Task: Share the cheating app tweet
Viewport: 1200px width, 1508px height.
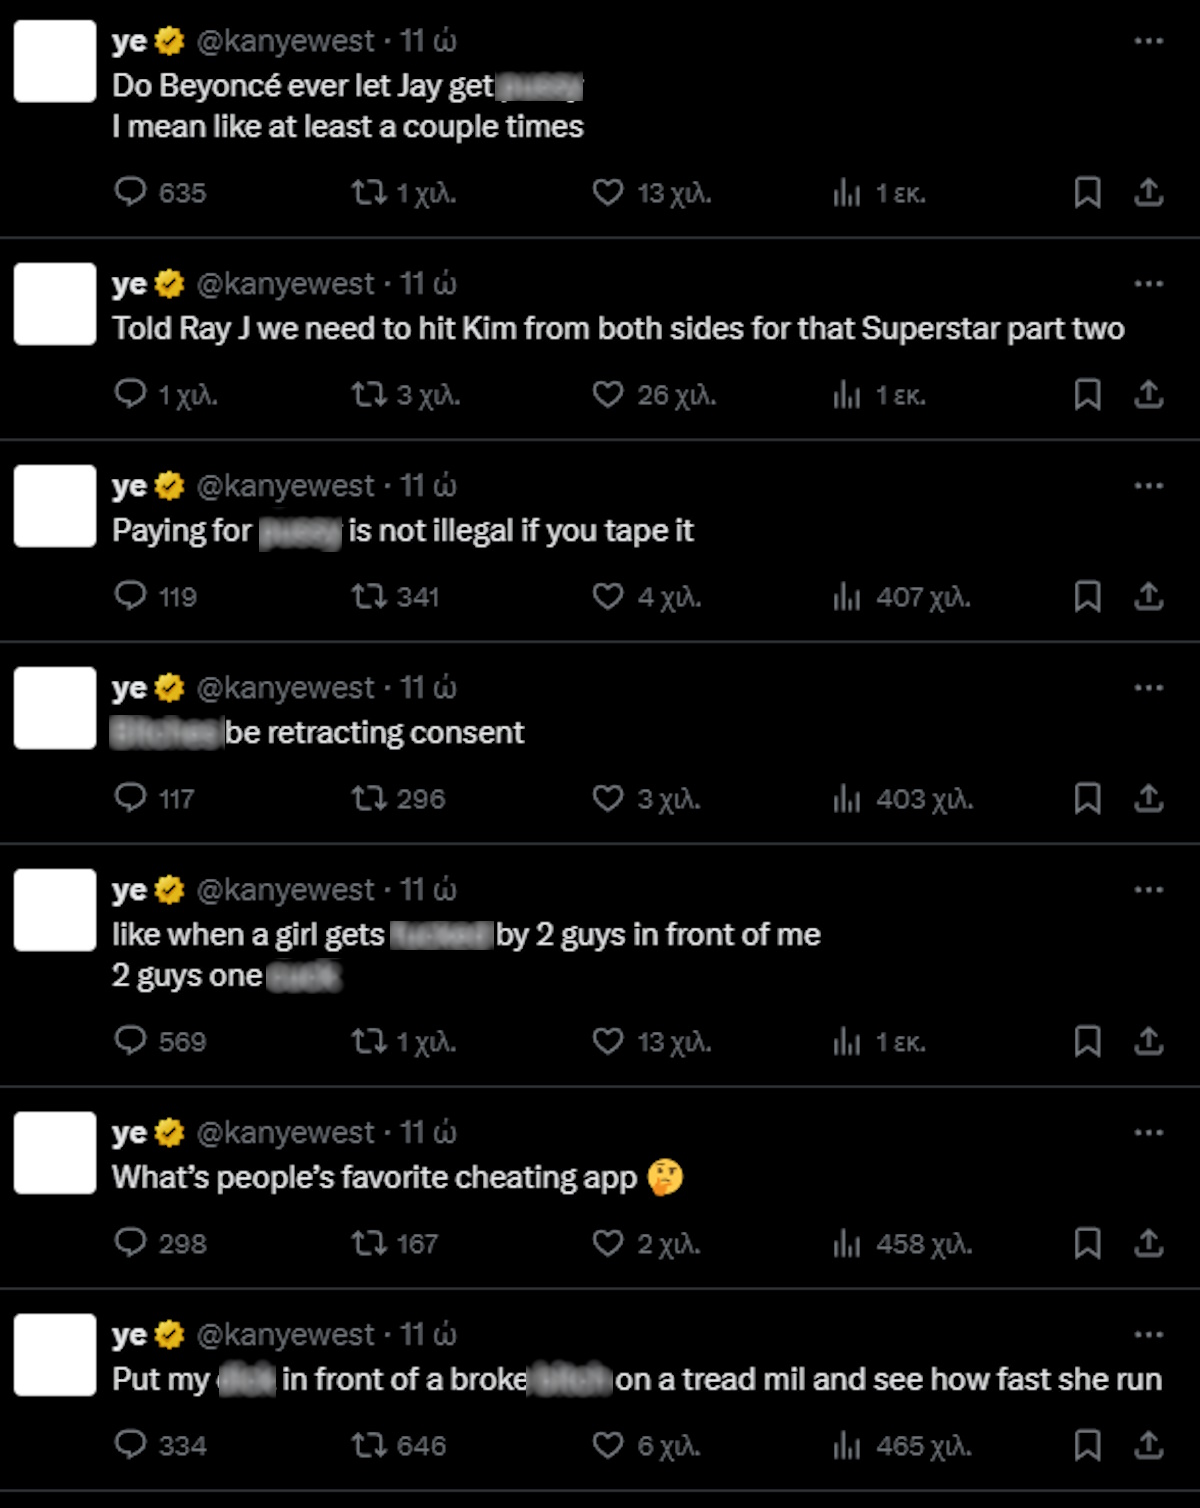Action: 1149,1243
